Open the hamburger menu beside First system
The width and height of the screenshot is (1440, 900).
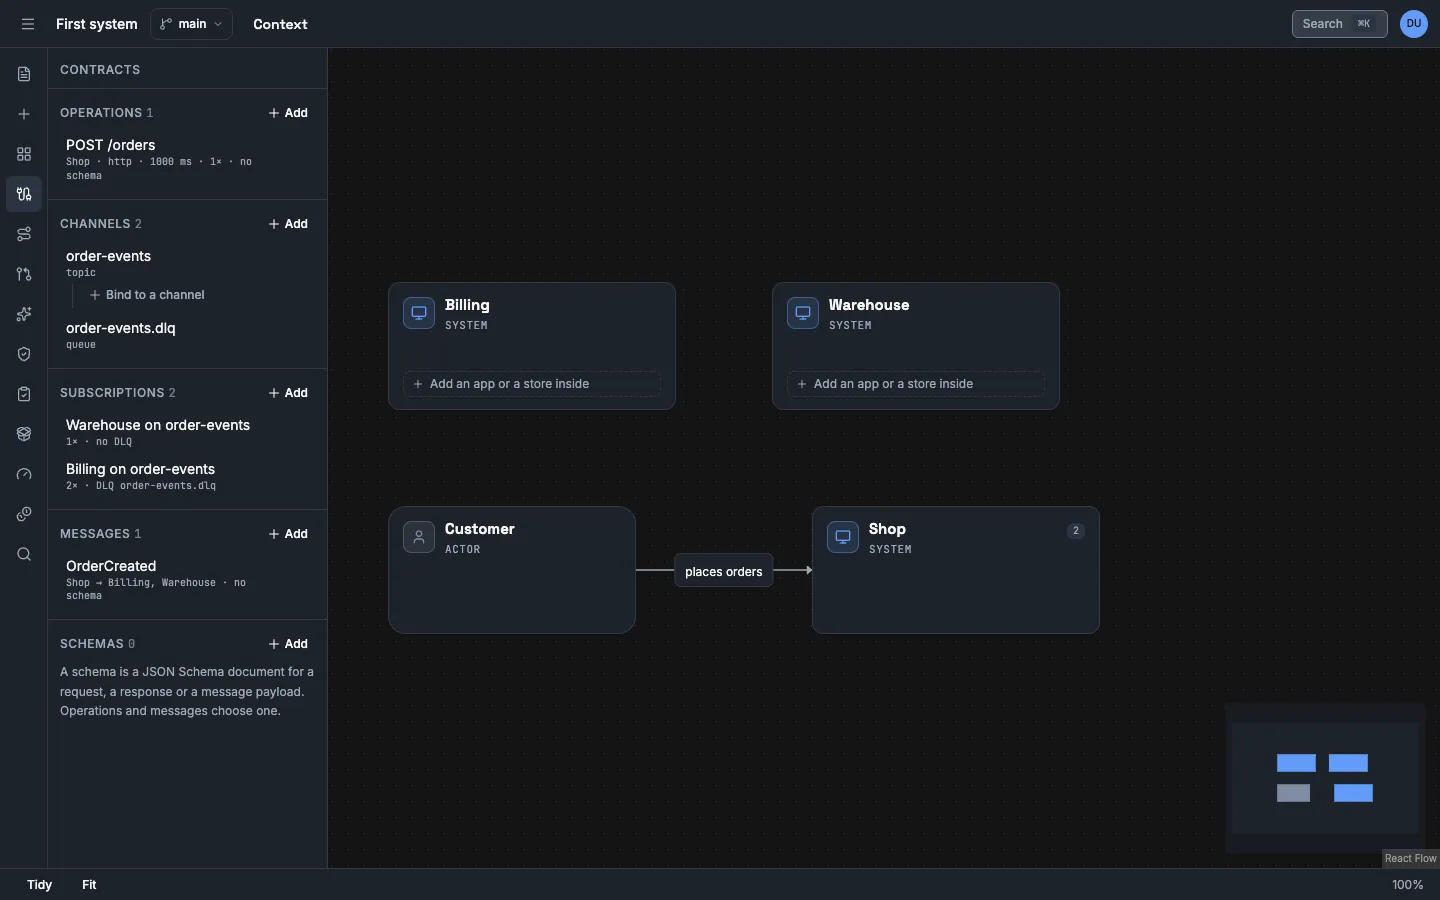click(x=28, y=24)
